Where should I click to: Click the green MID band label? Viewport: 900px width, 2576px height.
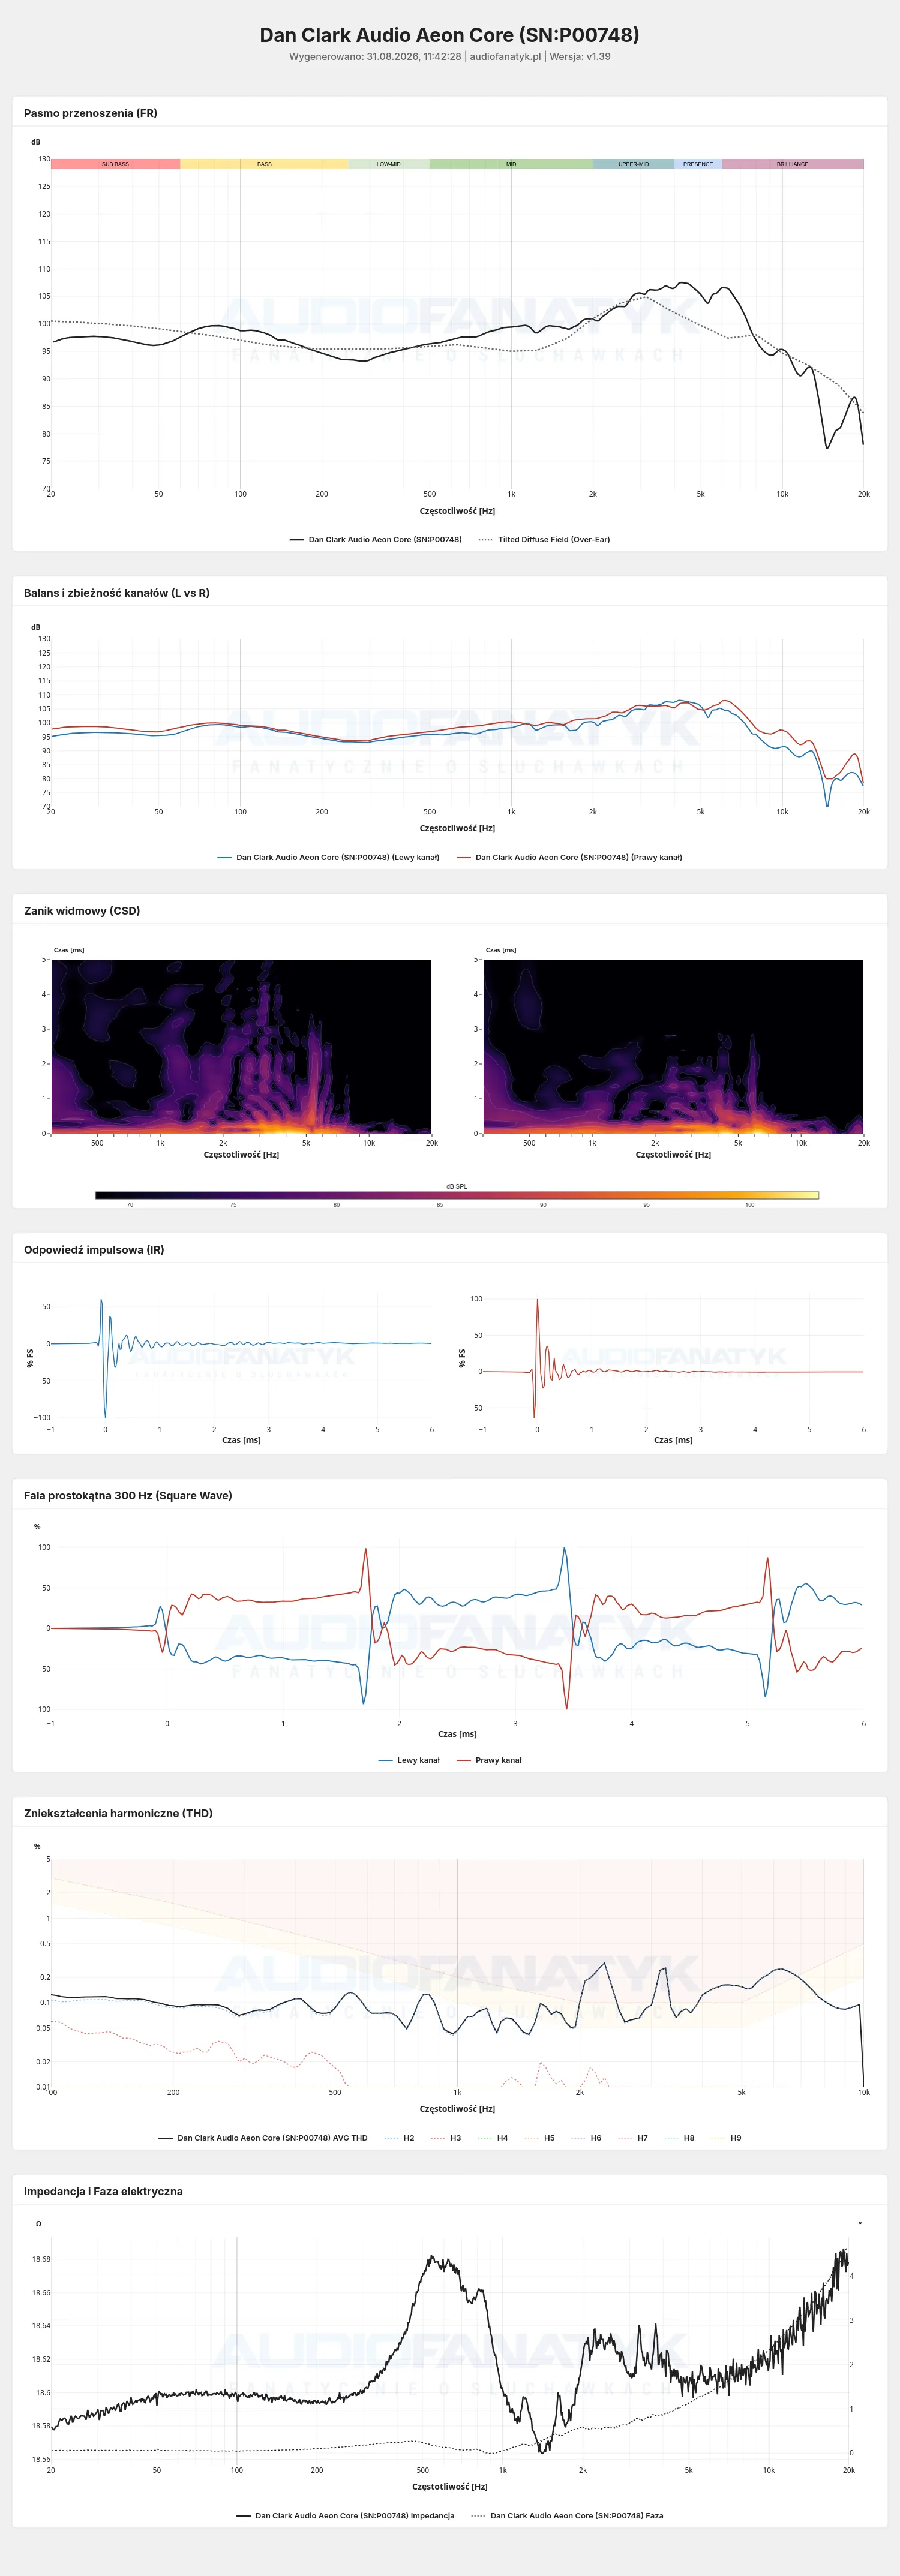(511, 164)
